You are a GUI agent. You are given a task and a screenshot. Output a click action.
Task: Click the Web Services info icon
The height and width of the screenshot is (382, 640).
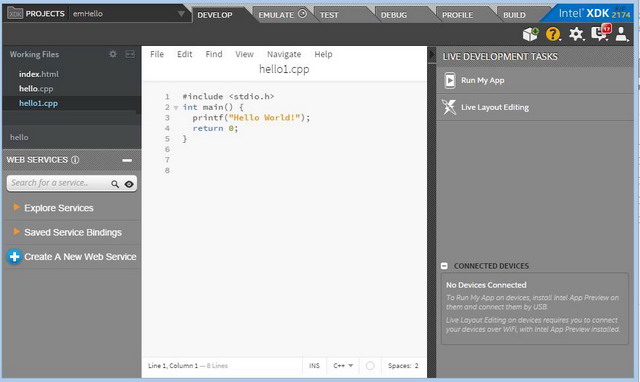click(x=75, y=160)
